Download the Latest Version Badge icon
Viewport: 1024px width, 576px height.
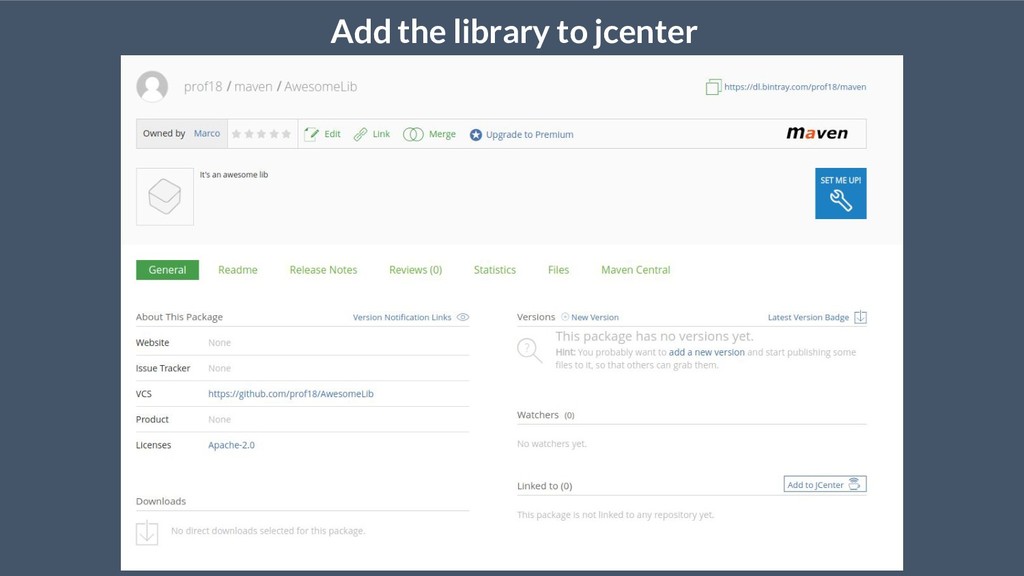[x=860, y=317]
